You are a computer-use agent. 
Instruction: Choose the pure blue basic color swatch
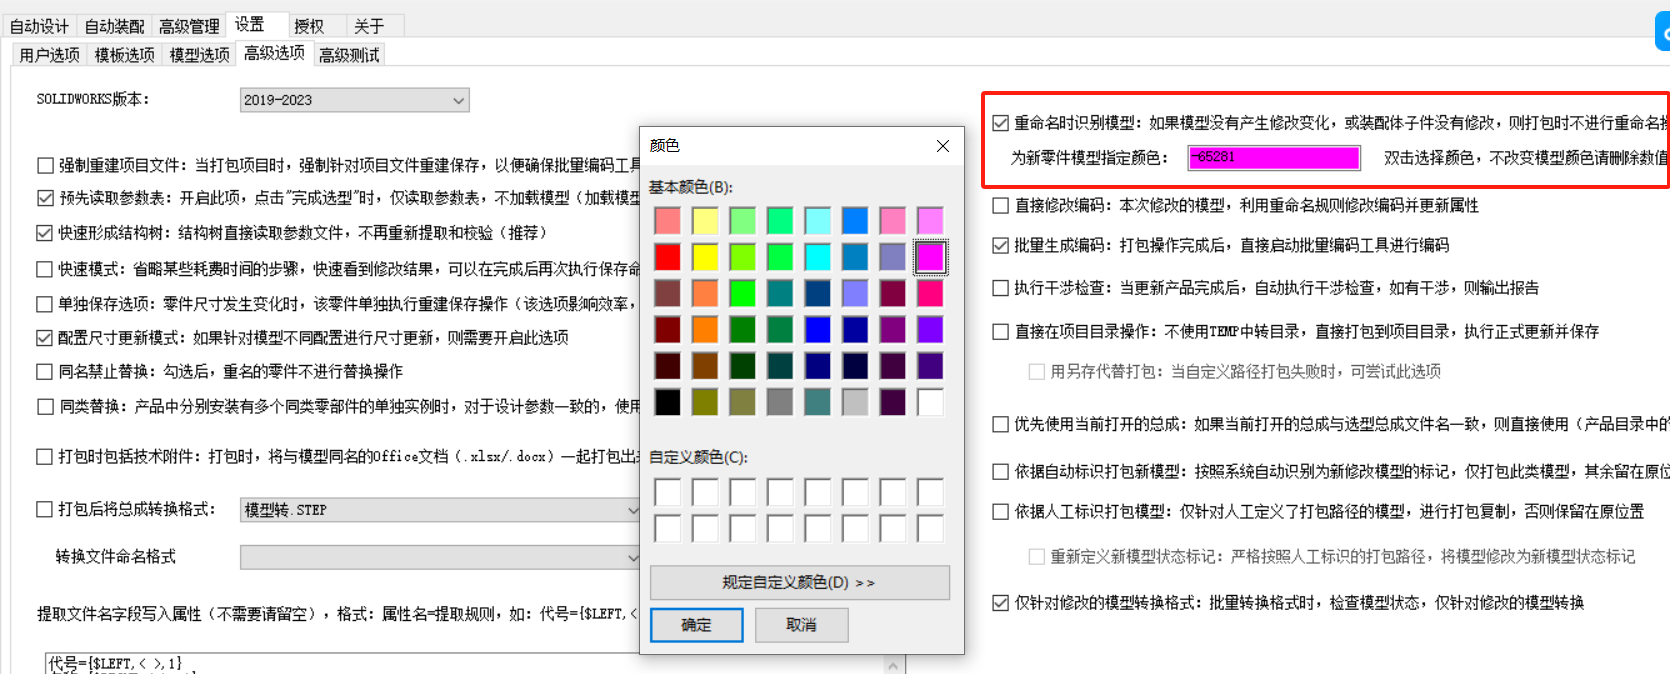click(x=817, y=329)
